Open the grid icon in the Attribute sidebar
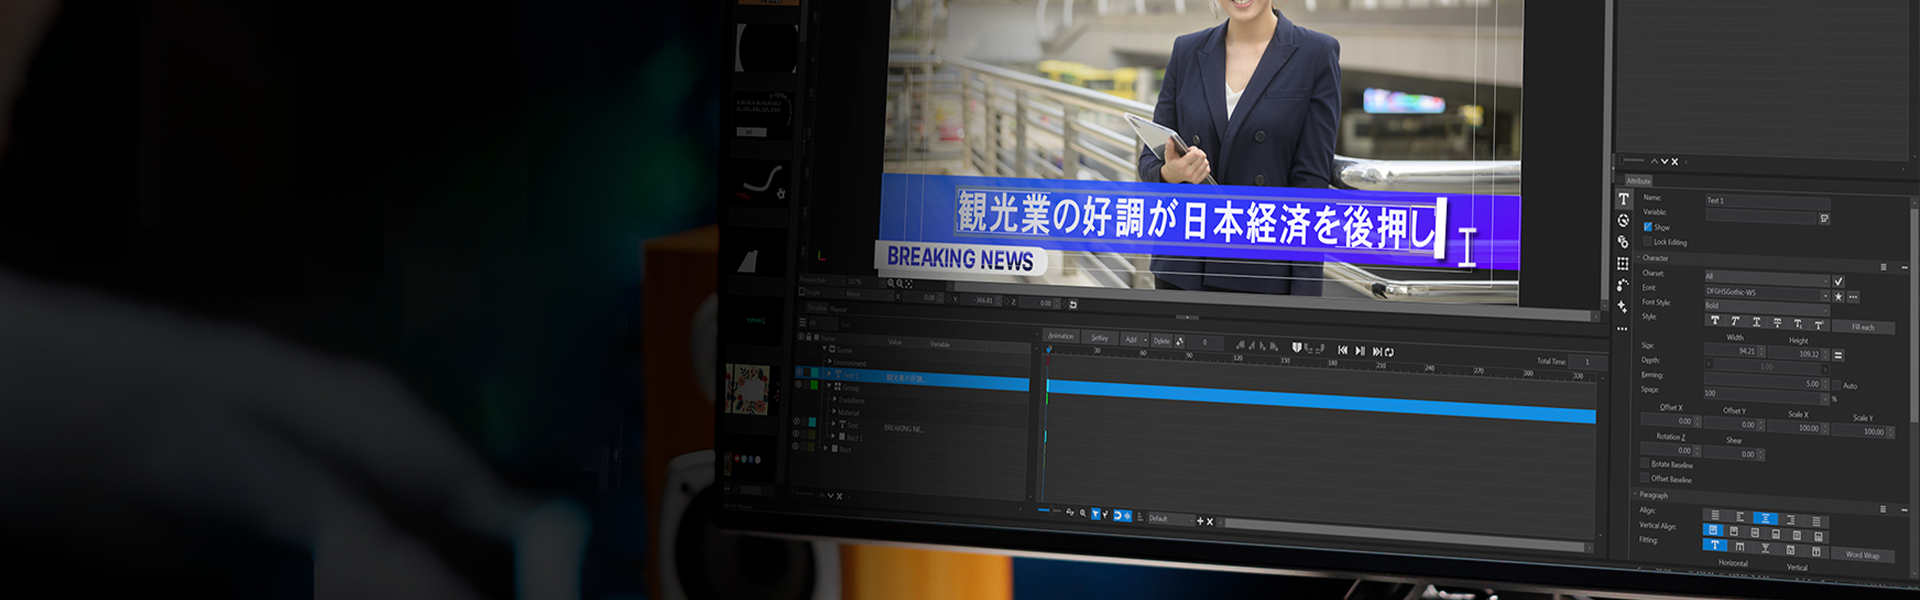The height and width of the screenshot is (600, 1920). pos(1623,263)
